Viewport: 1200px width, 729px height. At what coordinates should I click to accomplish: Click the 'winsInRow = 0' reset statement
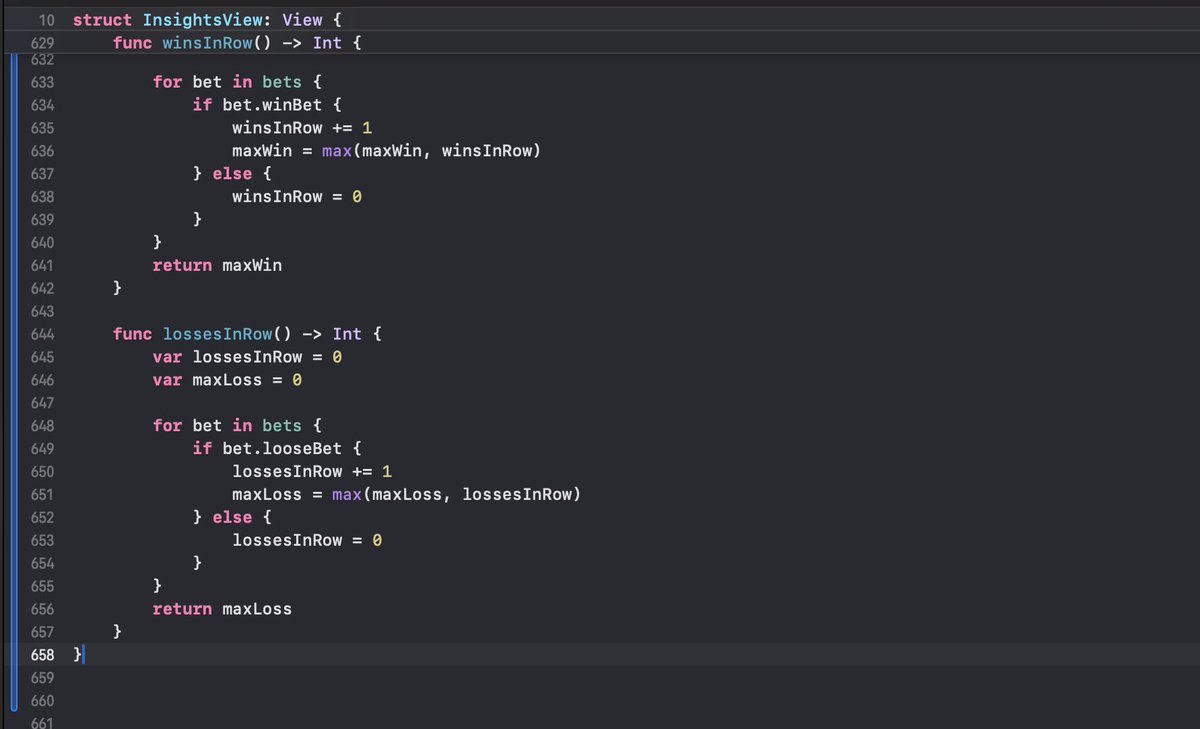click(297, 197)
